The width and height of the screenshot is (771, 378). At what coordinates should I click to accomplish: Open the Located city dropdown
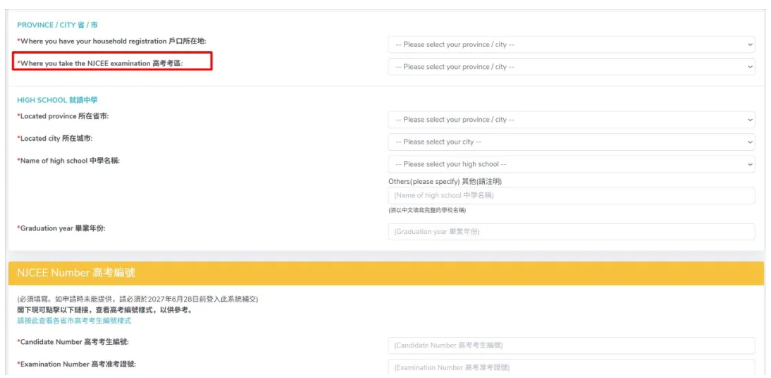[571, 142]
